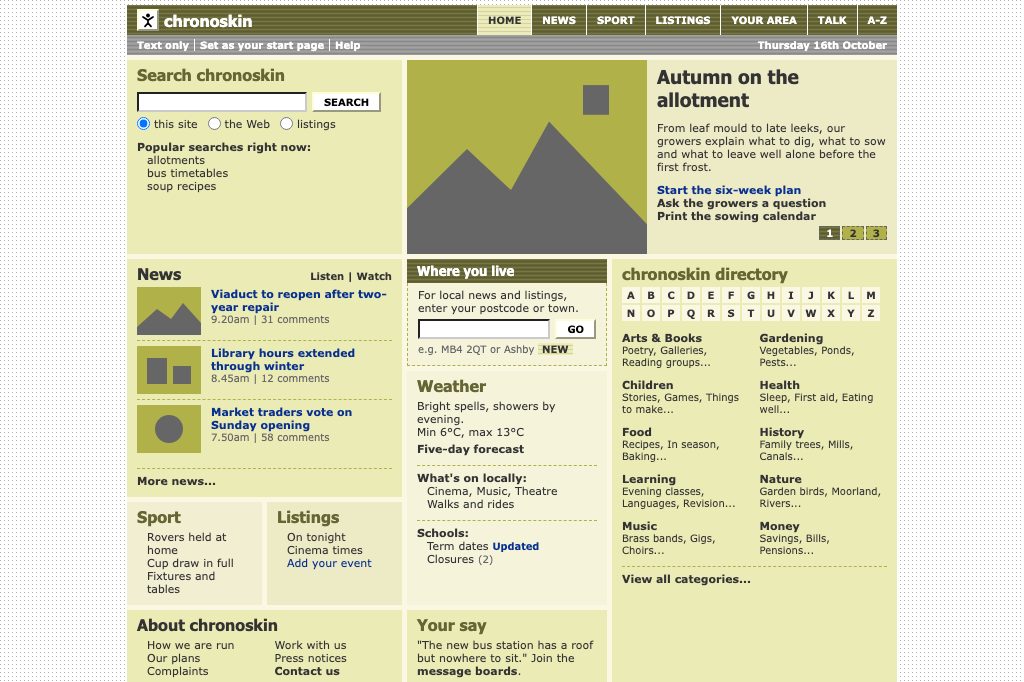Open the NEWS navigation tab

click(x=559, y=20)
